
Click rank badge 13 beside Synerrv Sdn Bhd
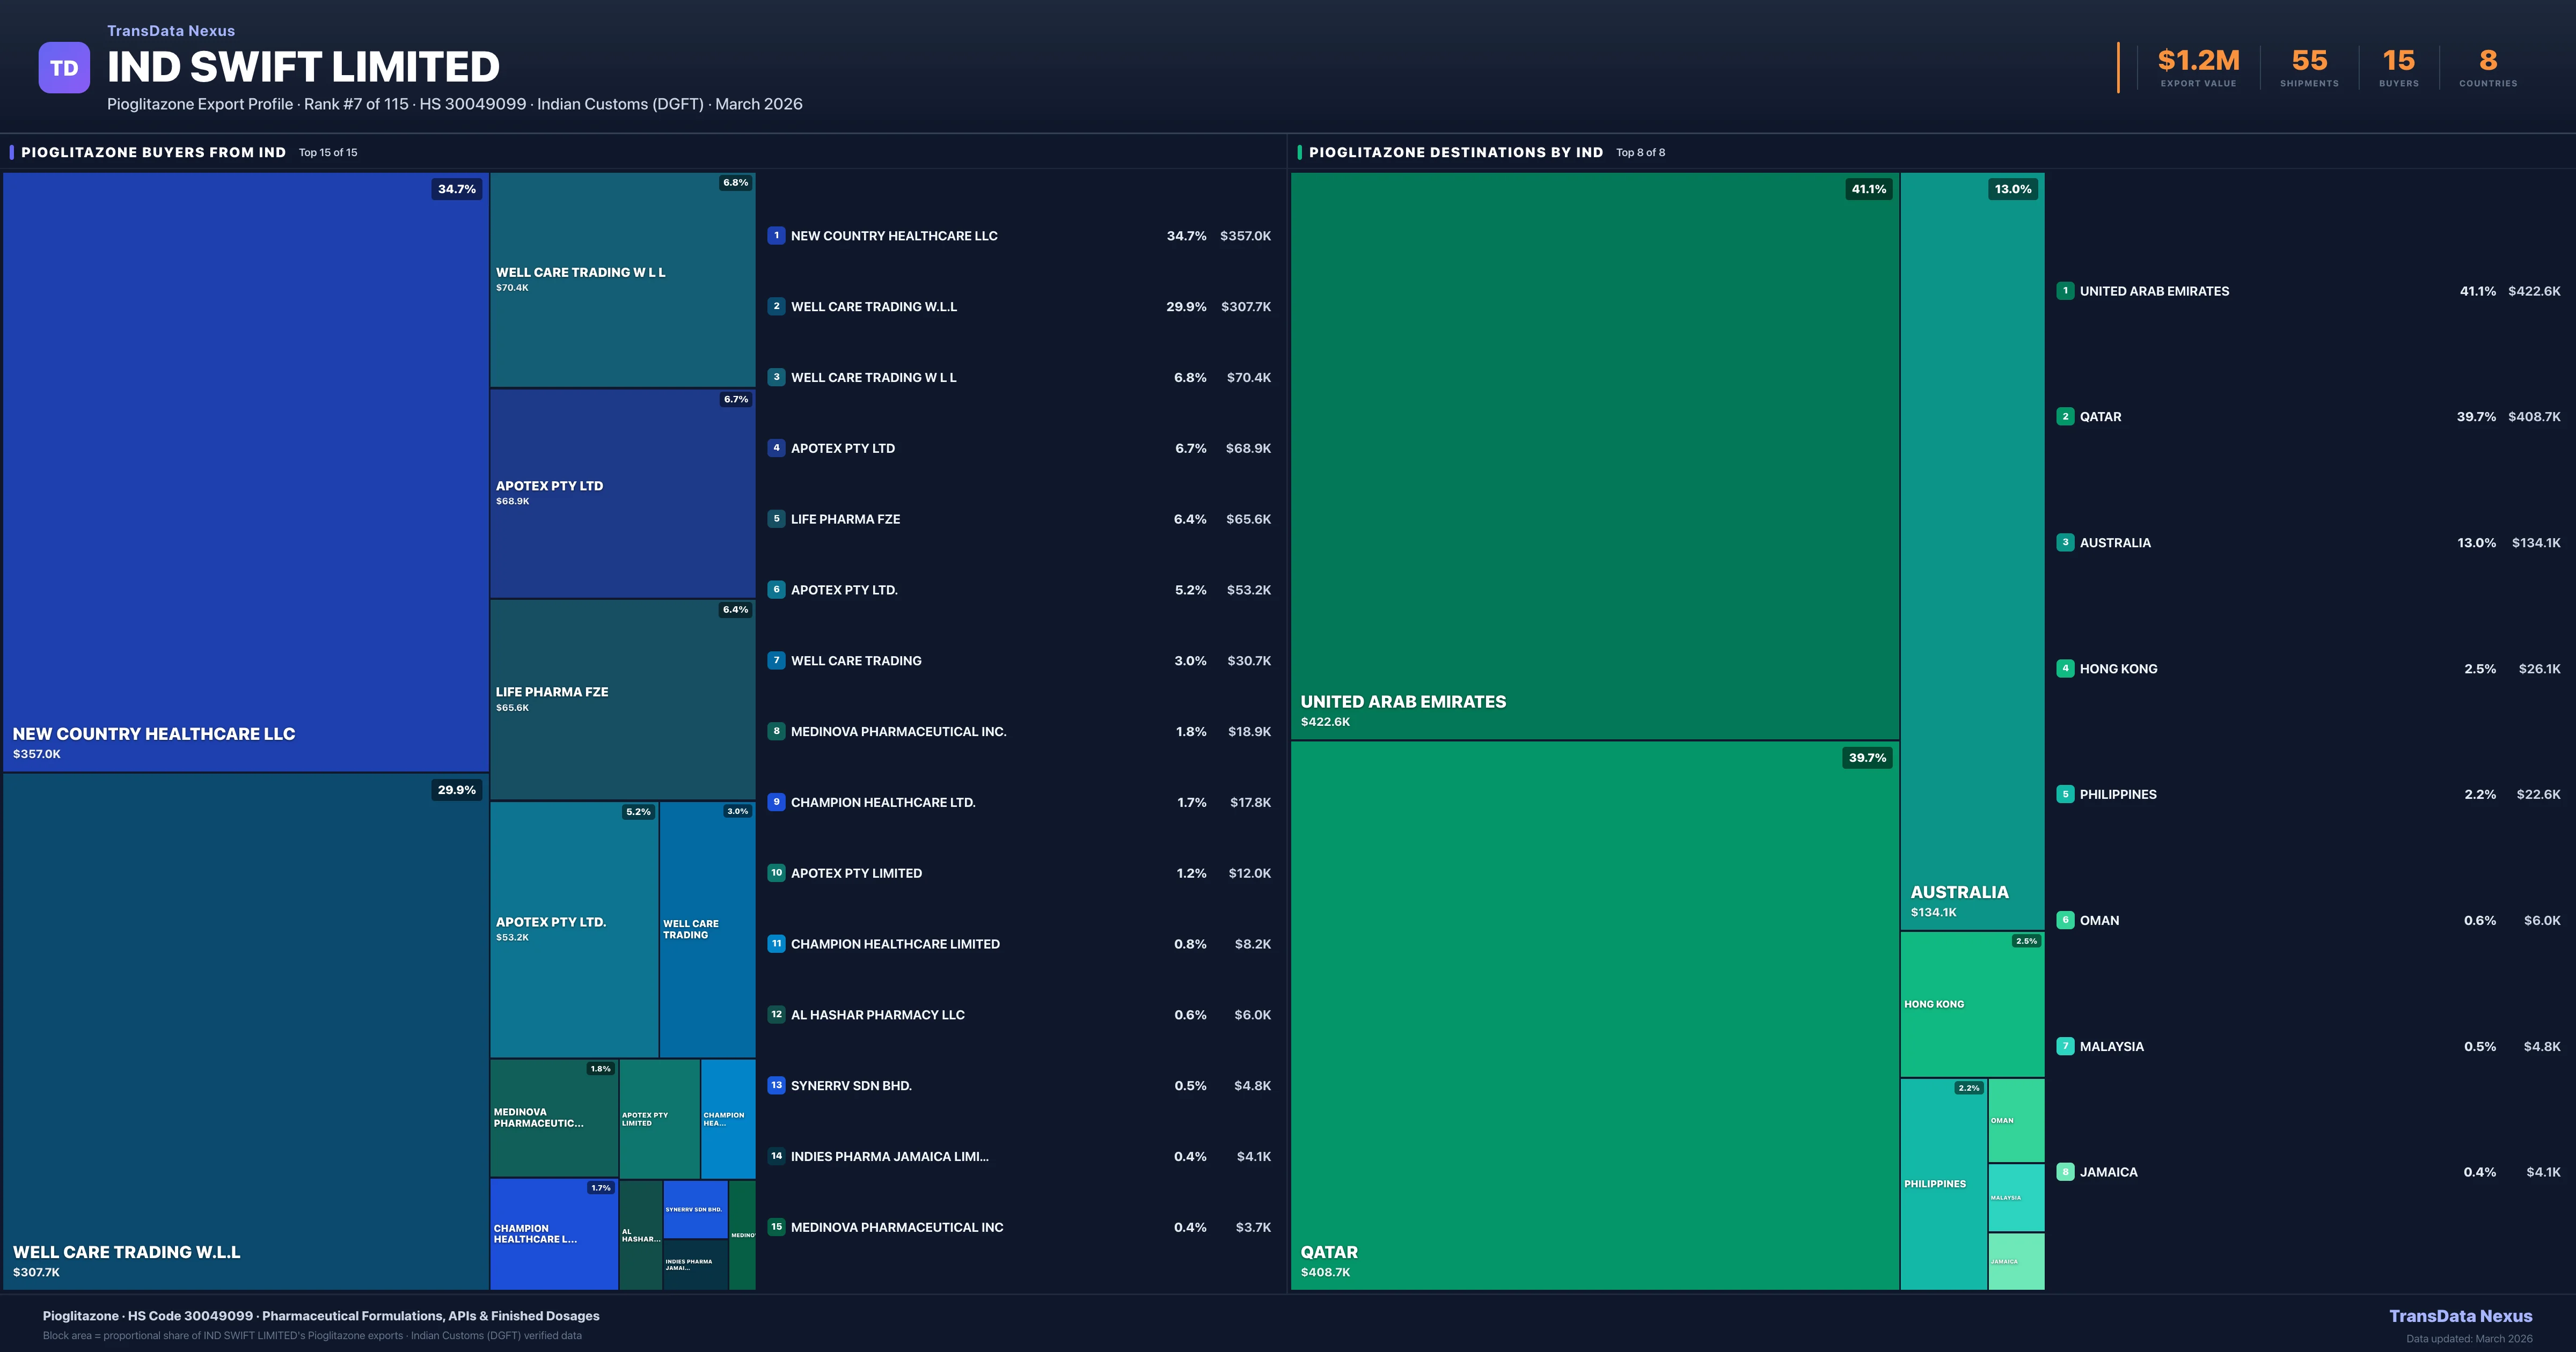coord(776,1085)
